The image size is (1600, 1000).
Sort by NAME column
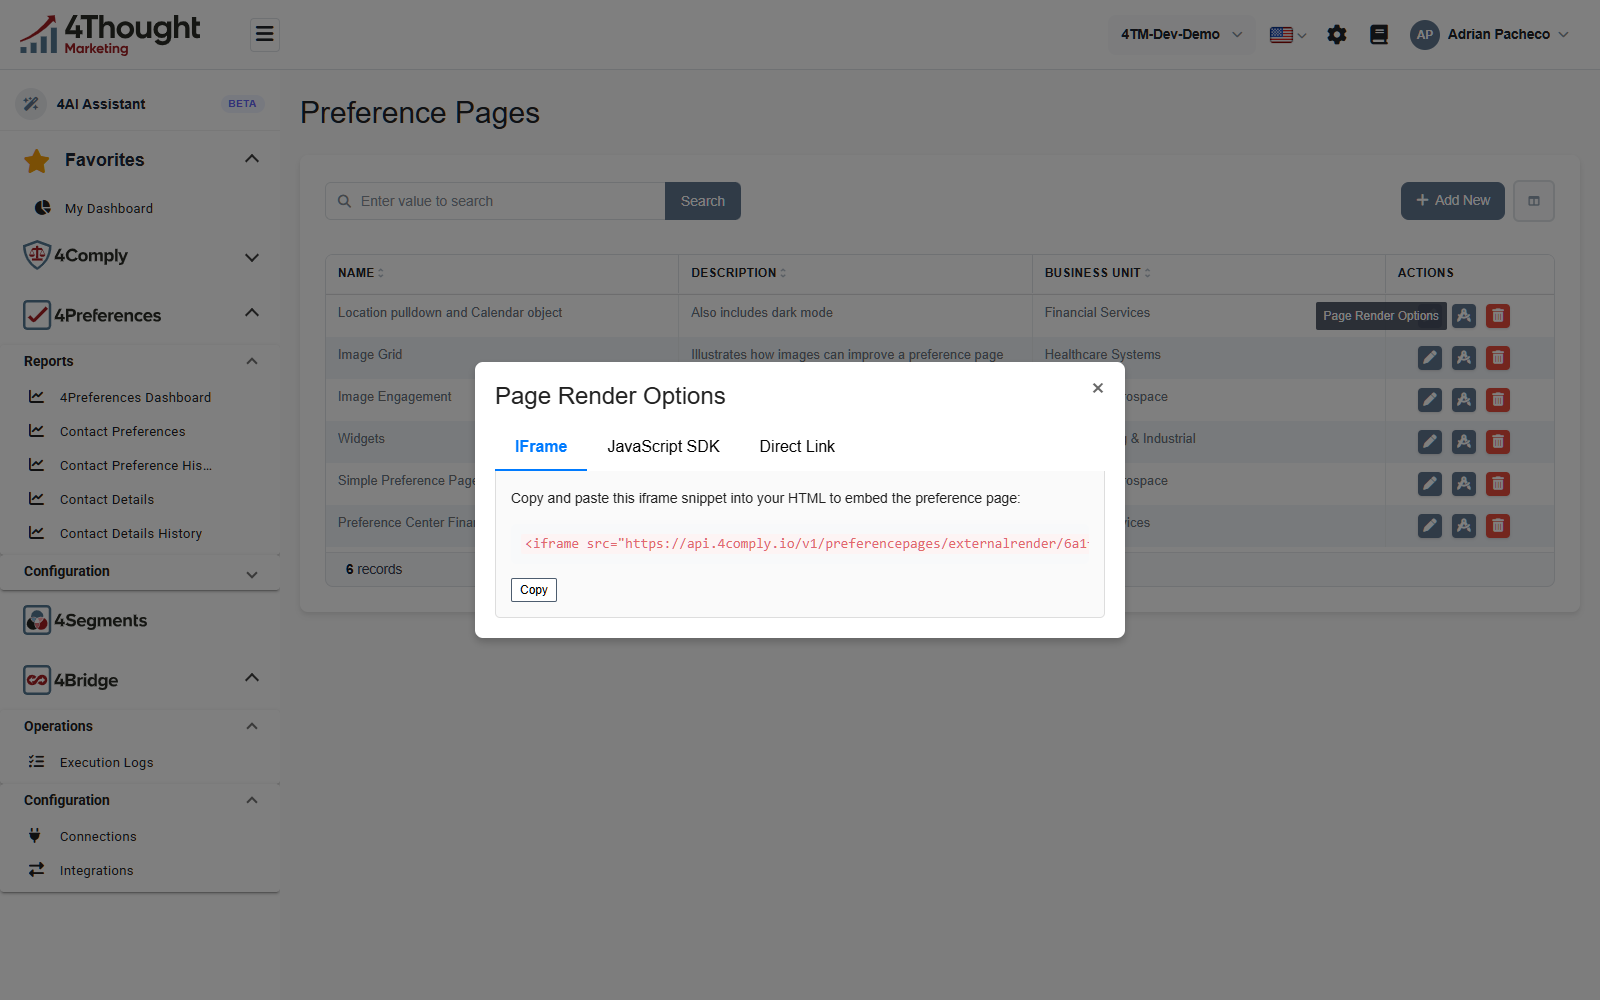coord(361,273)
